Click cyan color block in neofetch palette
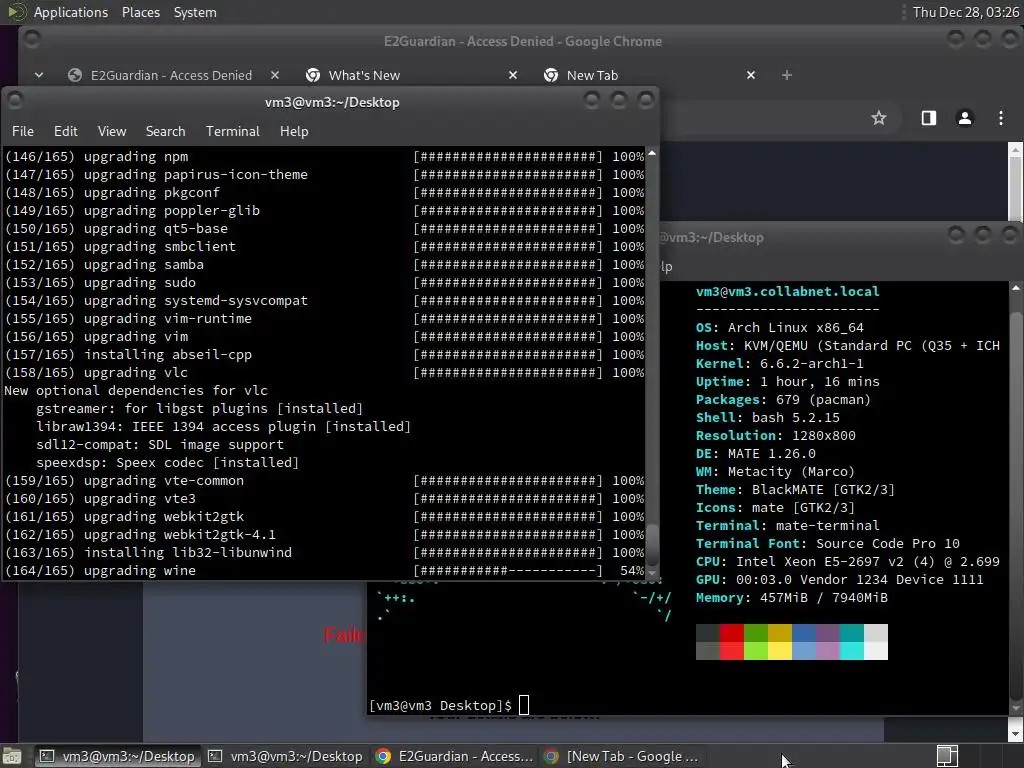The width and height of the screenshot is (1024, 768). (x=852, y=642)
